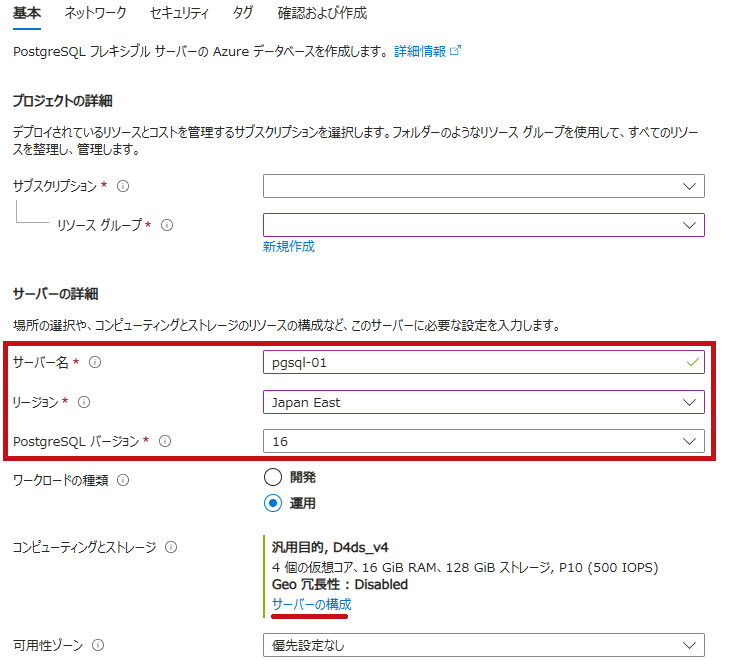This screenshot has height=667, width=730.
Task: Click the サーバーの構成 link
Action: (311, 605)
